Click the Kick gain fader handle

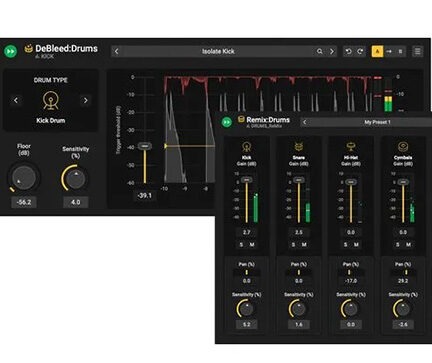tap(246, 180)
